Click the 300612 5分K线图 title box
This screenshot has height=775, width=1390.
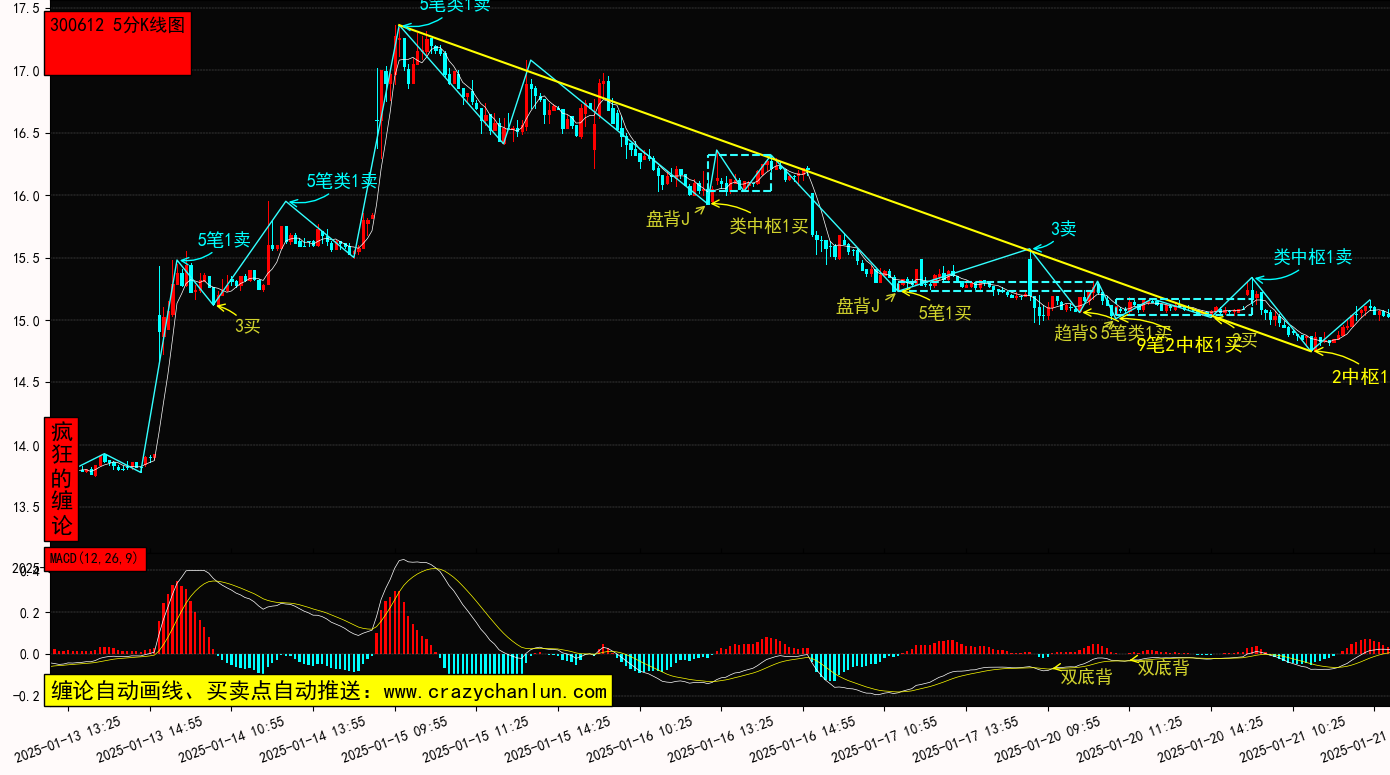pyautogui.click(x=119, y=43)
